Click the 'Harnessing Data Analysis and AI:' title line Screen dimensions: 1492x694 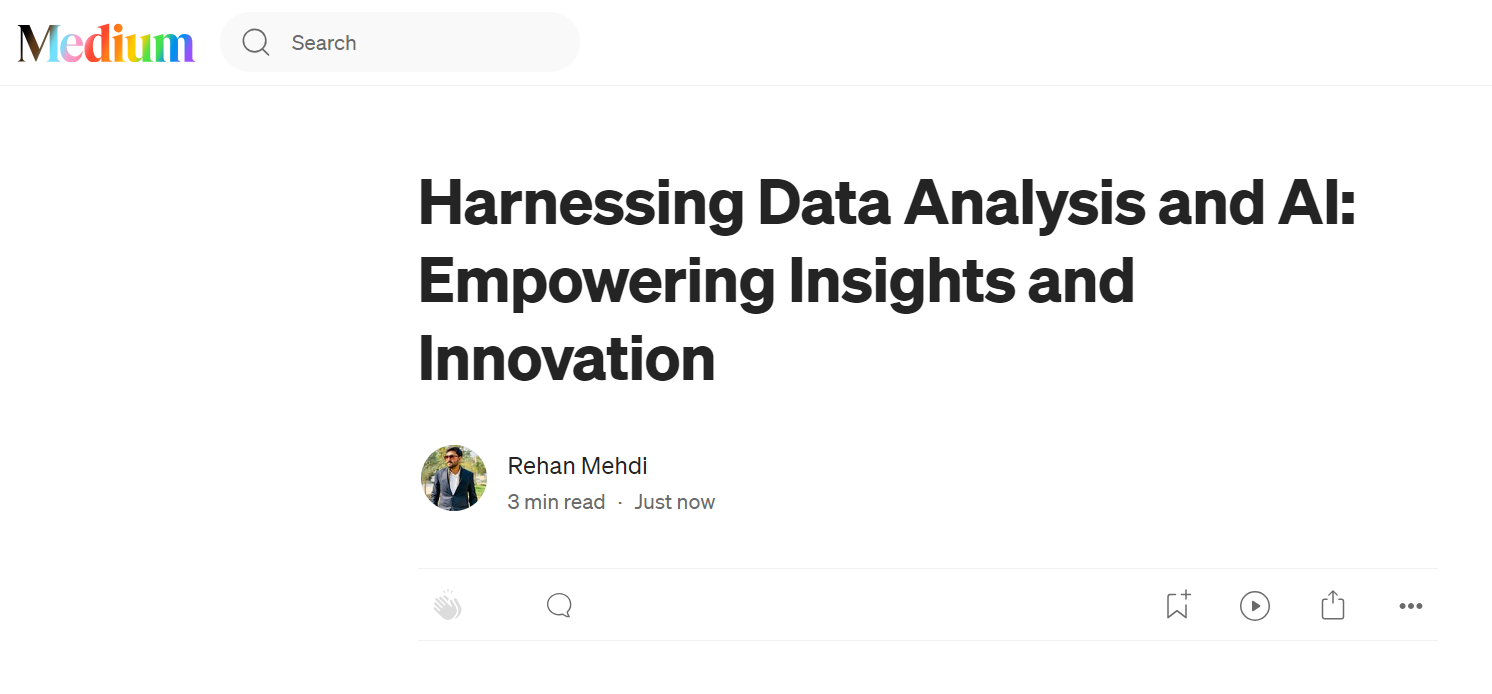pos(887,202)
